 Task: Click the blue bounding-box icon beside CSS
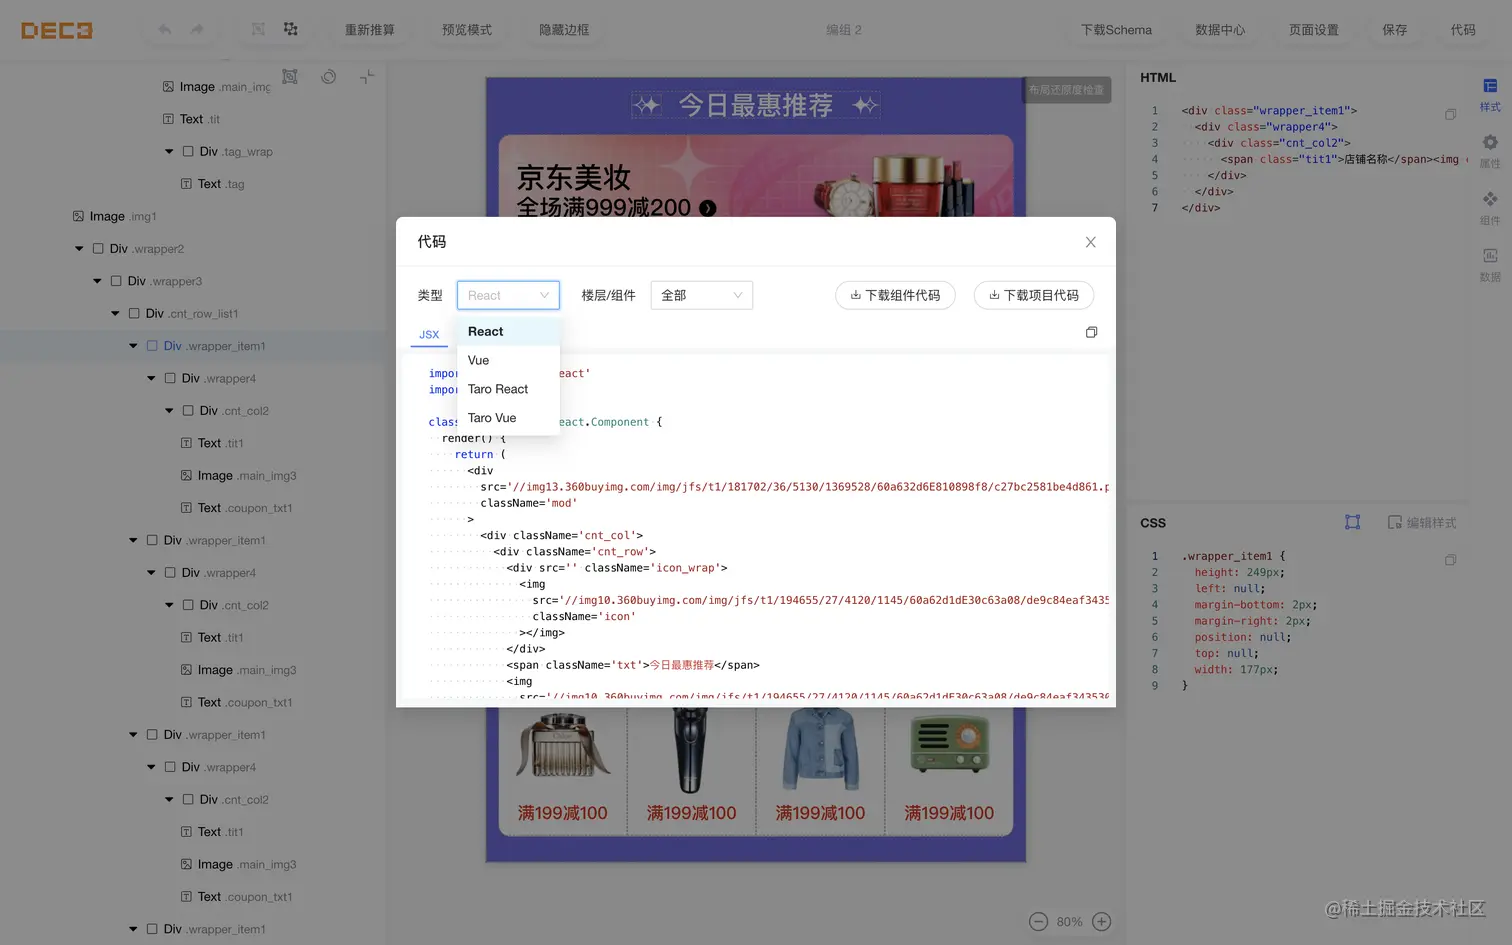[1353, 522]
